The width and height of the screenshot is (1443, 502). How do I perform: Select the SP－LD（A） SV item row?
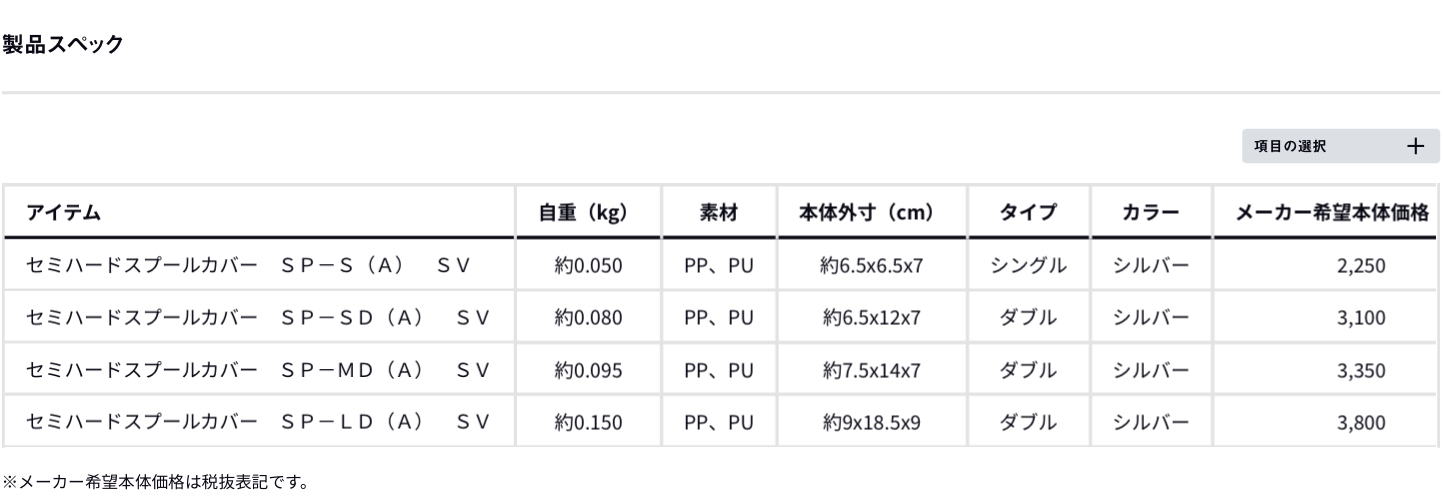coord(257,422)
